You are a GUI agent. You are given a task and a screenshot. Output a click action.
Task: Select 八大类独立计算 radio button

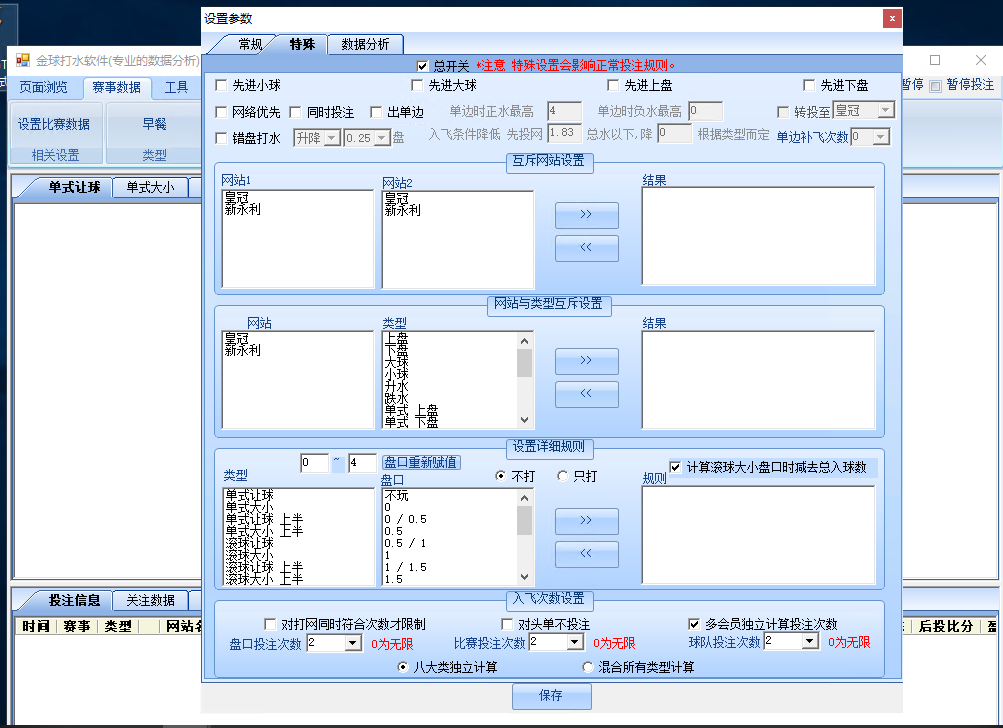click(x=403, y=667)
